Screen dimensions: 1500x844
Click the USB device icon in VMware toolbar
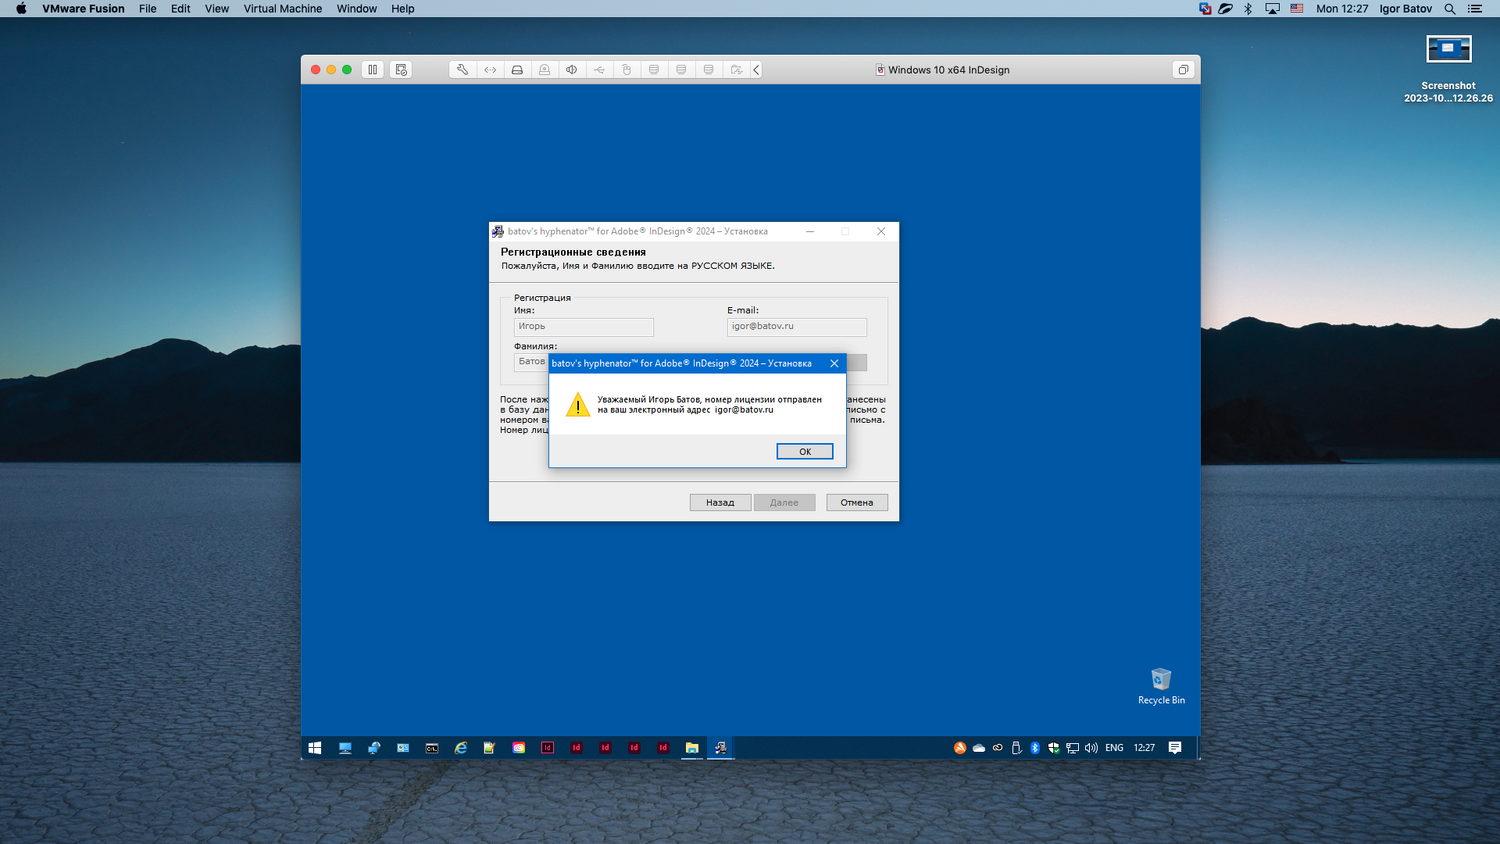(x=599, y=70)
